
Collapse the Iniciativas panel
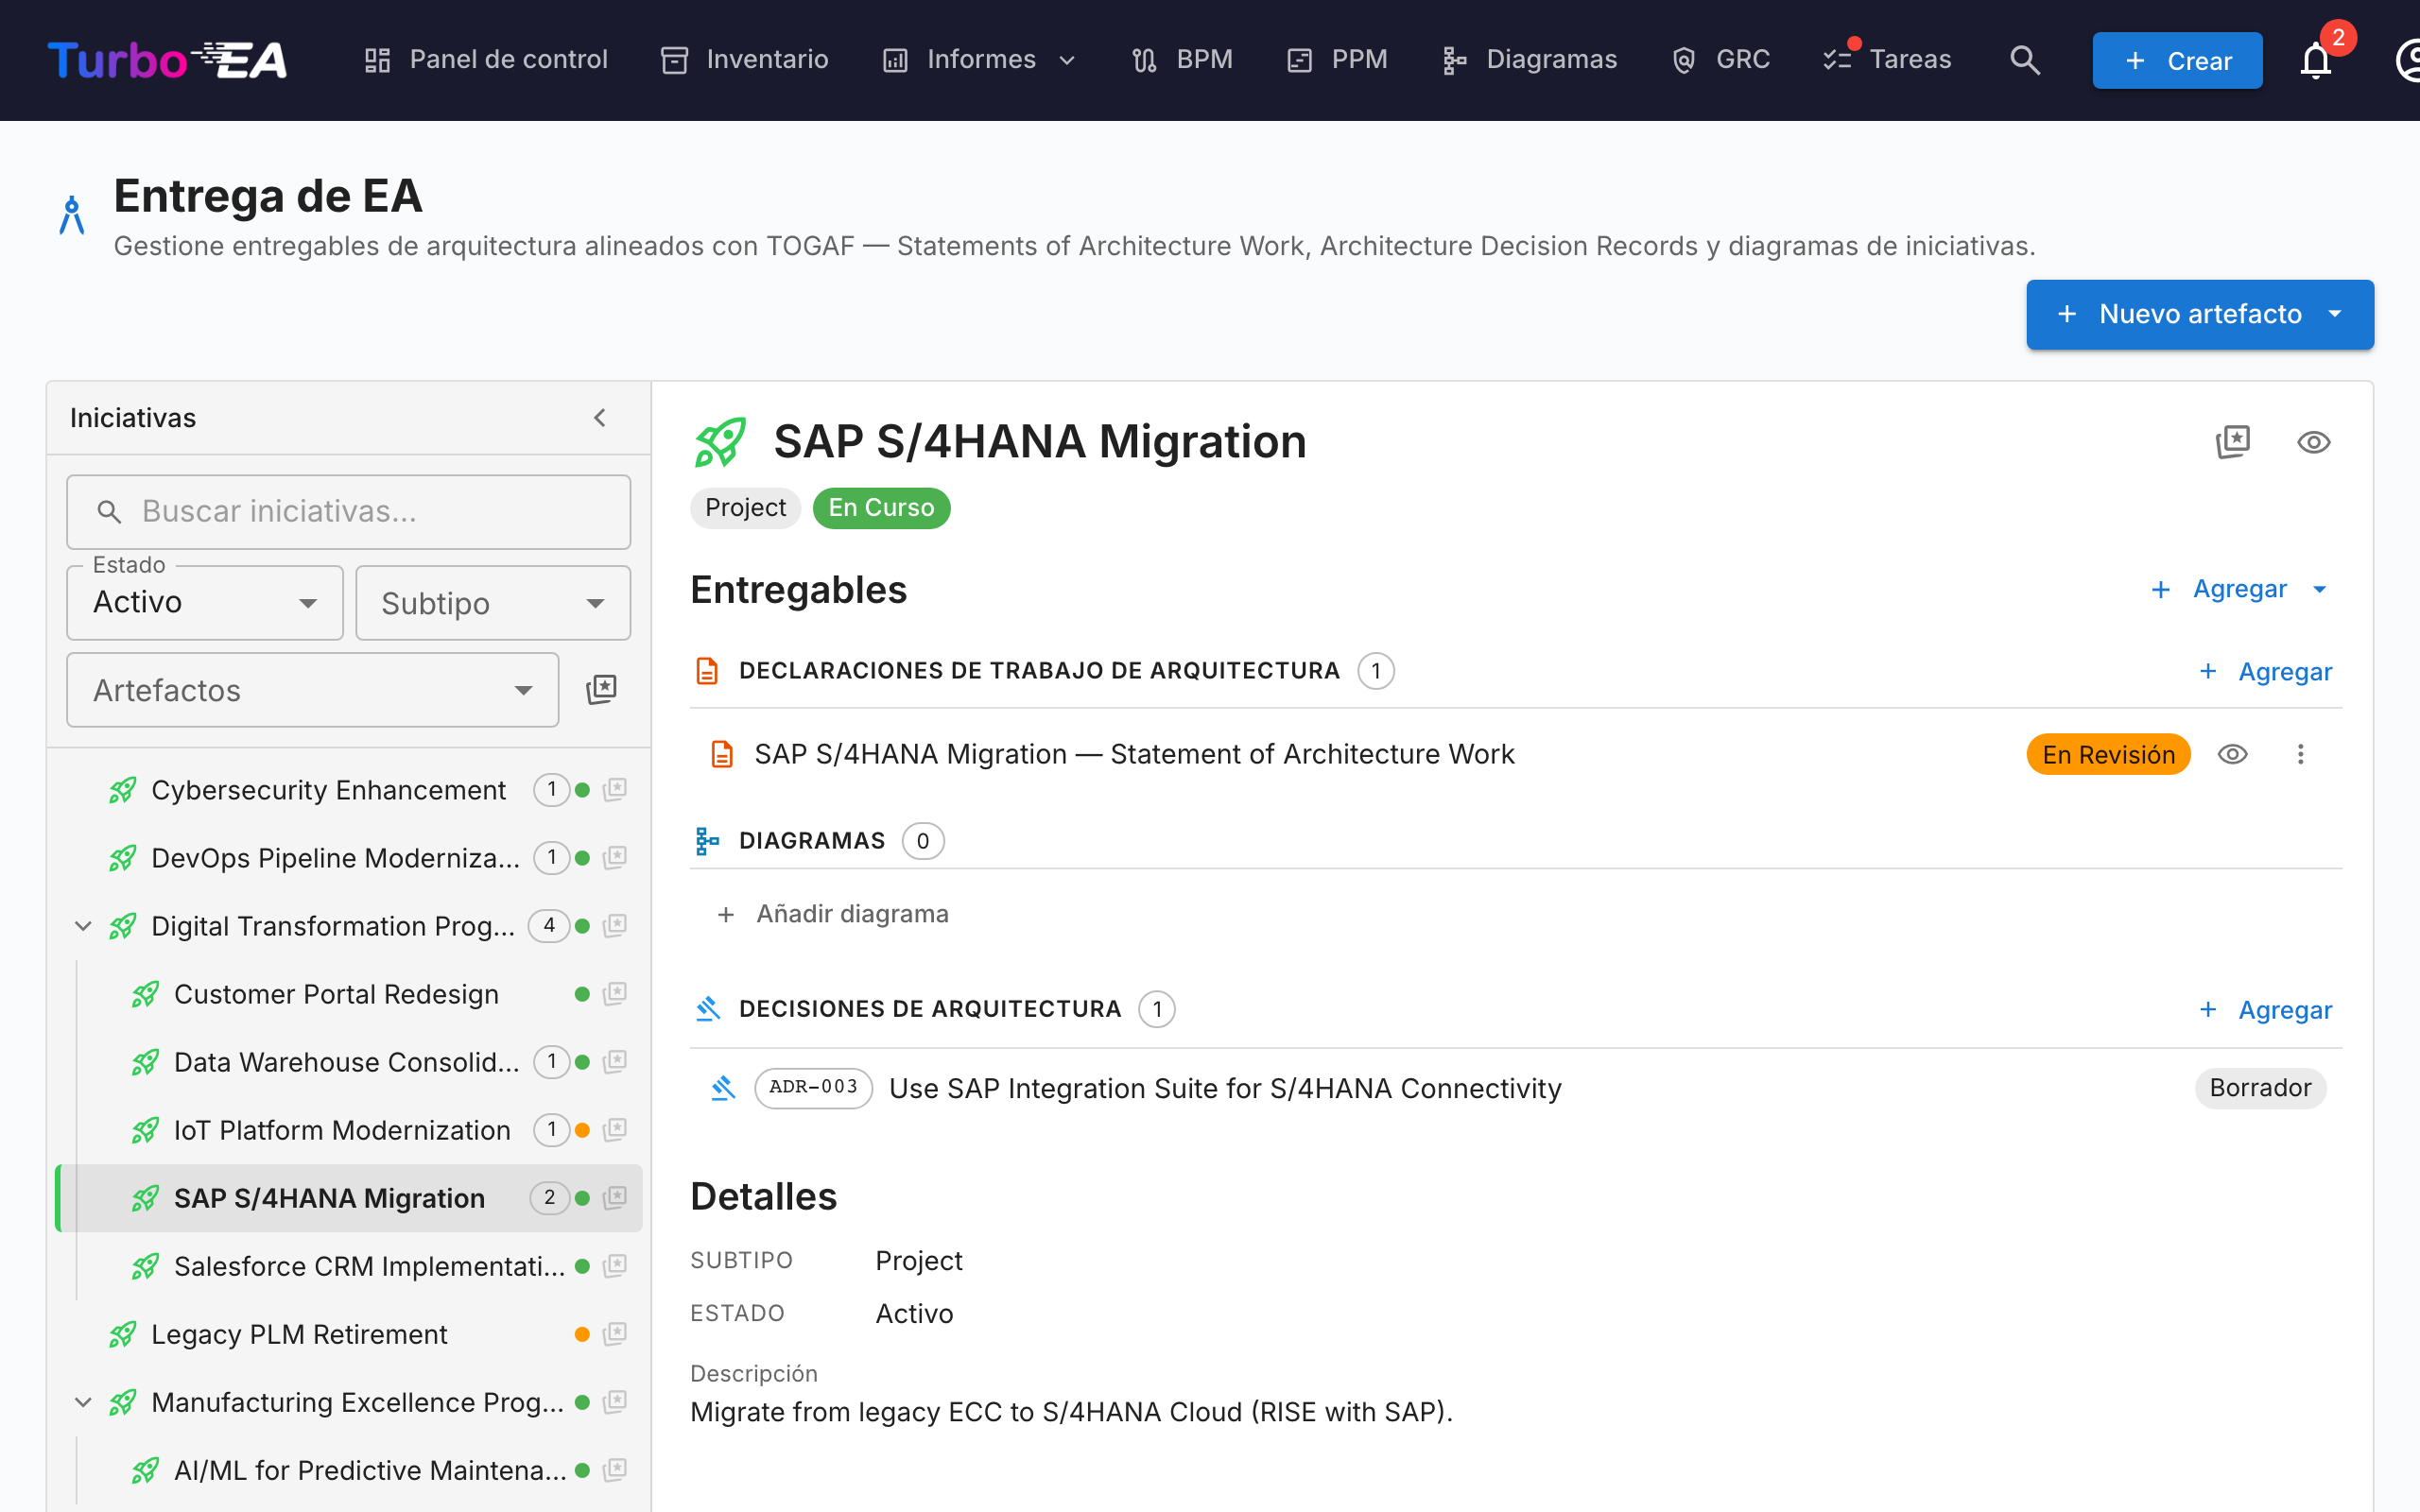click(x=600, y=418)
